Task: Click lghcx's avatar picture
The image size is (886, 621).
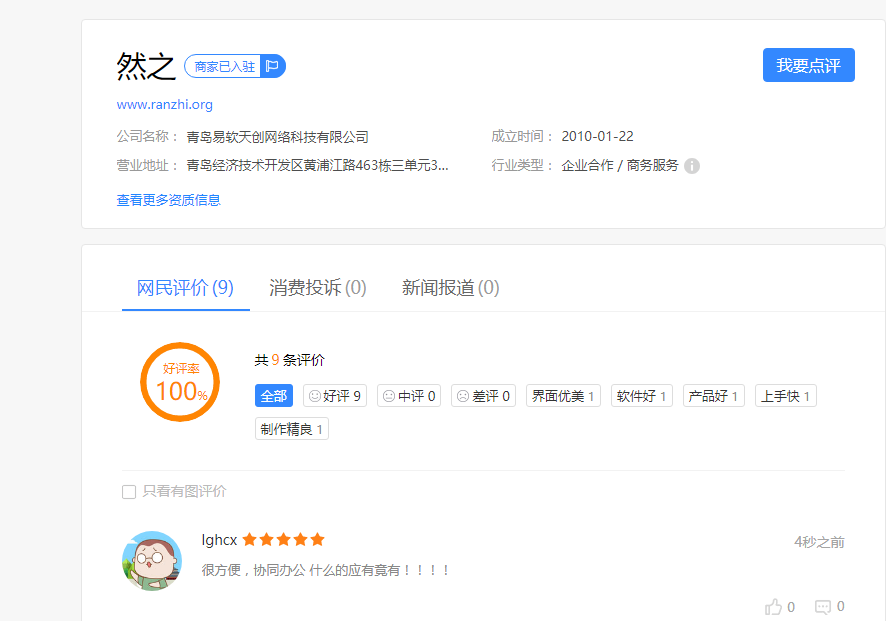Action: (152, 561)
